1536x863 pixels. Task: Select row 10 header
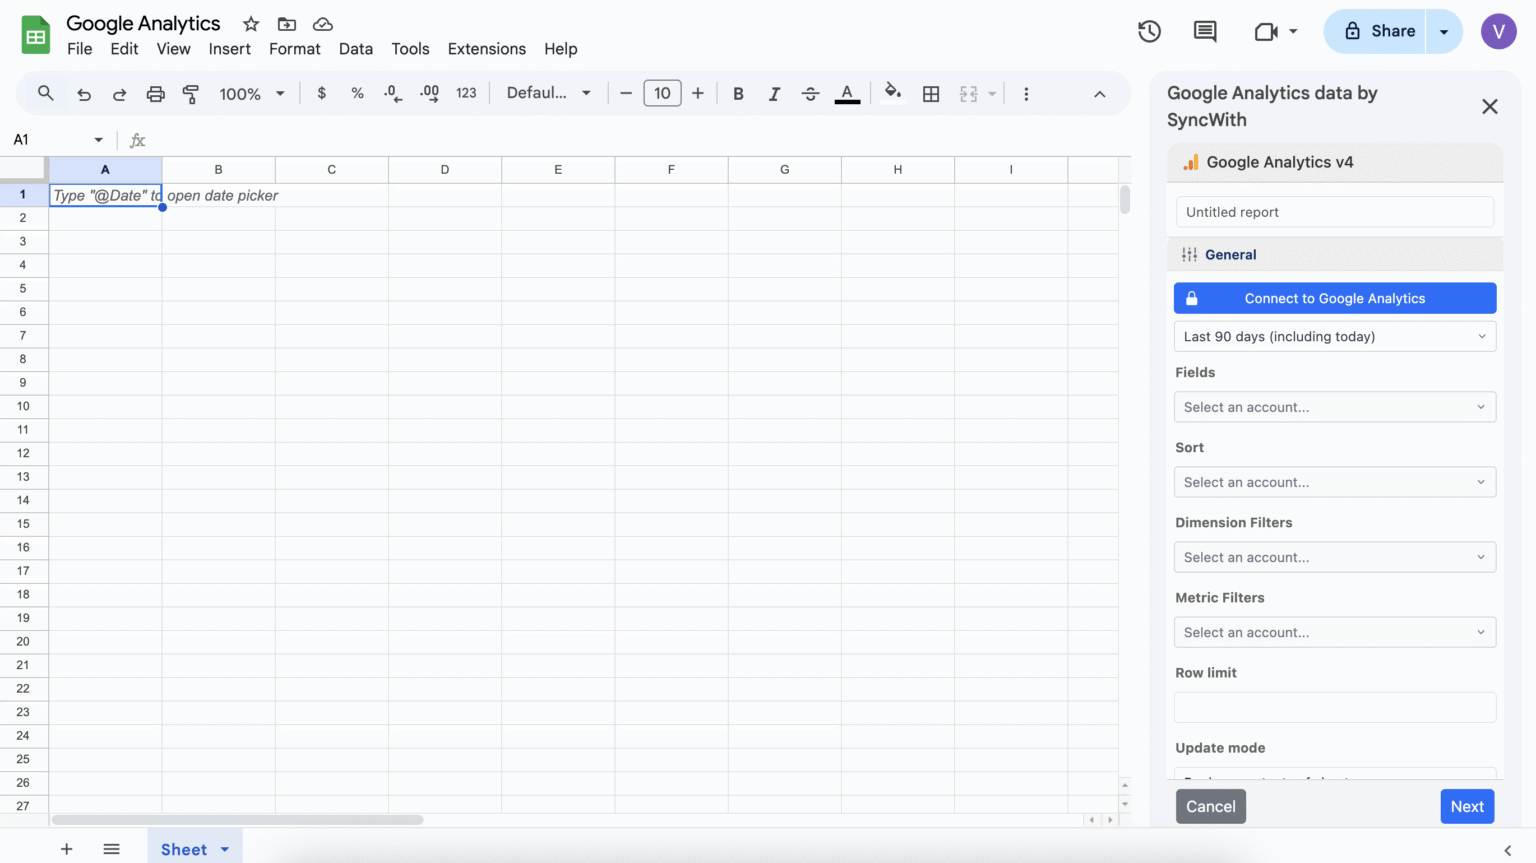pos(23,406)
